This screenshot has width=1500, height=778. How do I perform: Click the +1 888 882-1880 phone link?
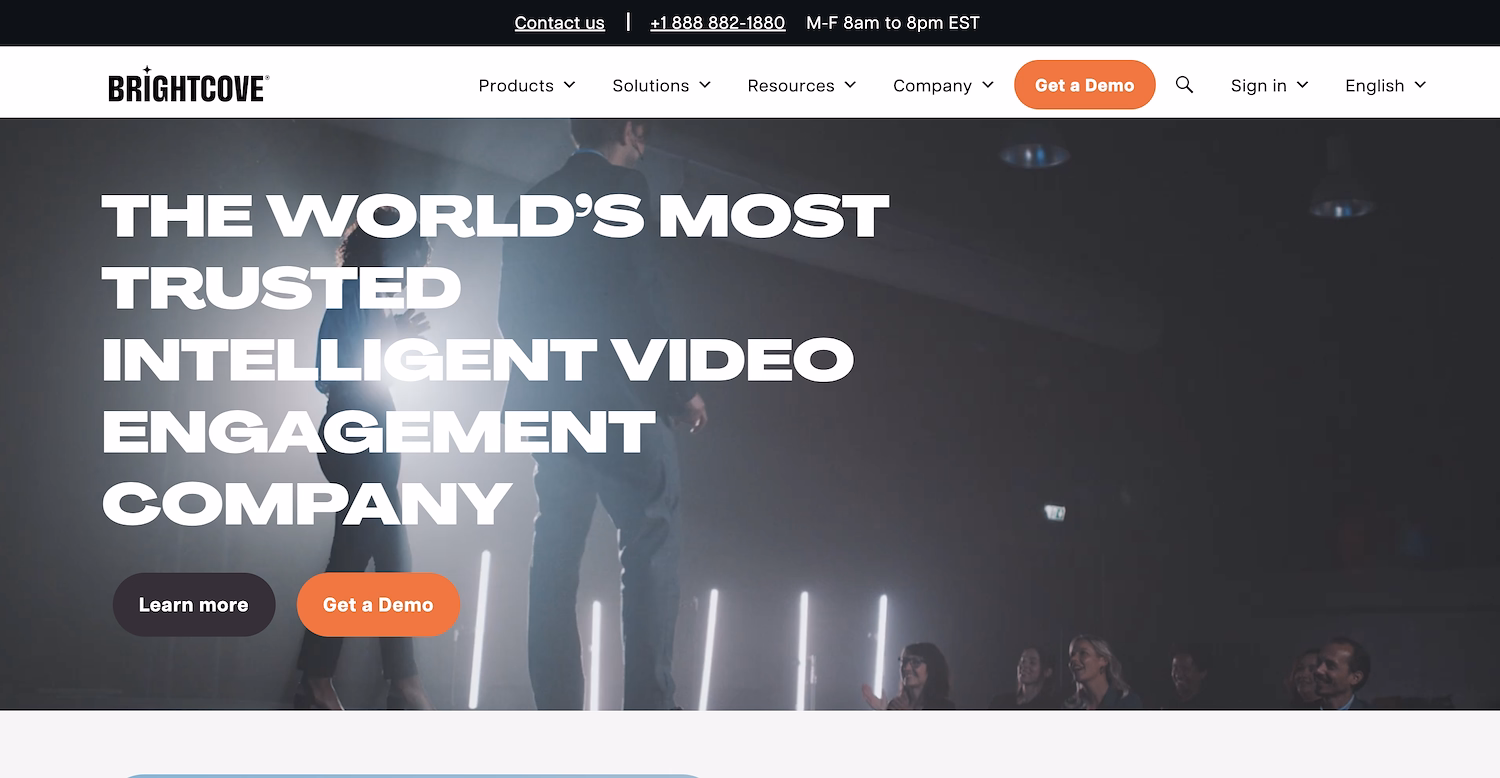[718, 22]
